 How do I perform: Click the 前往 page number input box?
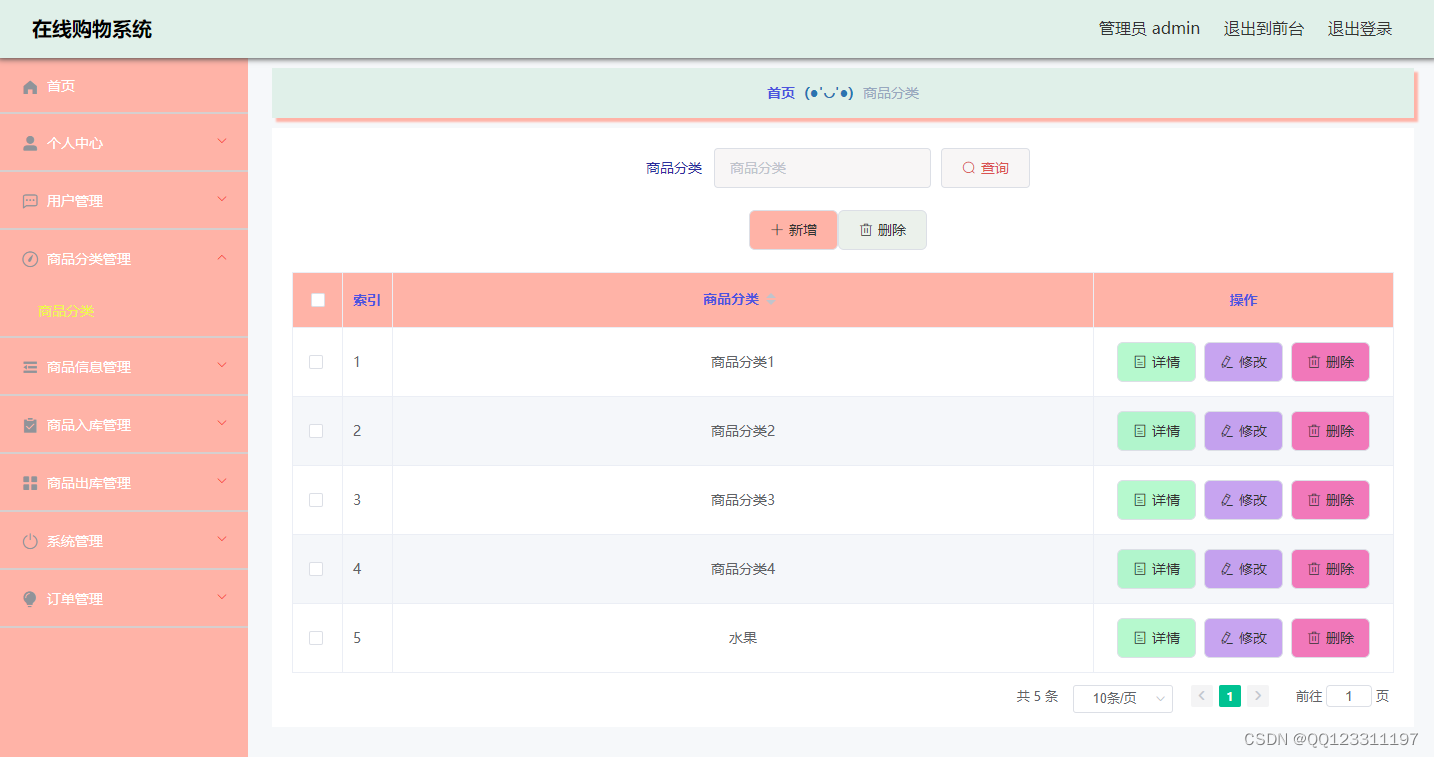[x=1349, y=696]
